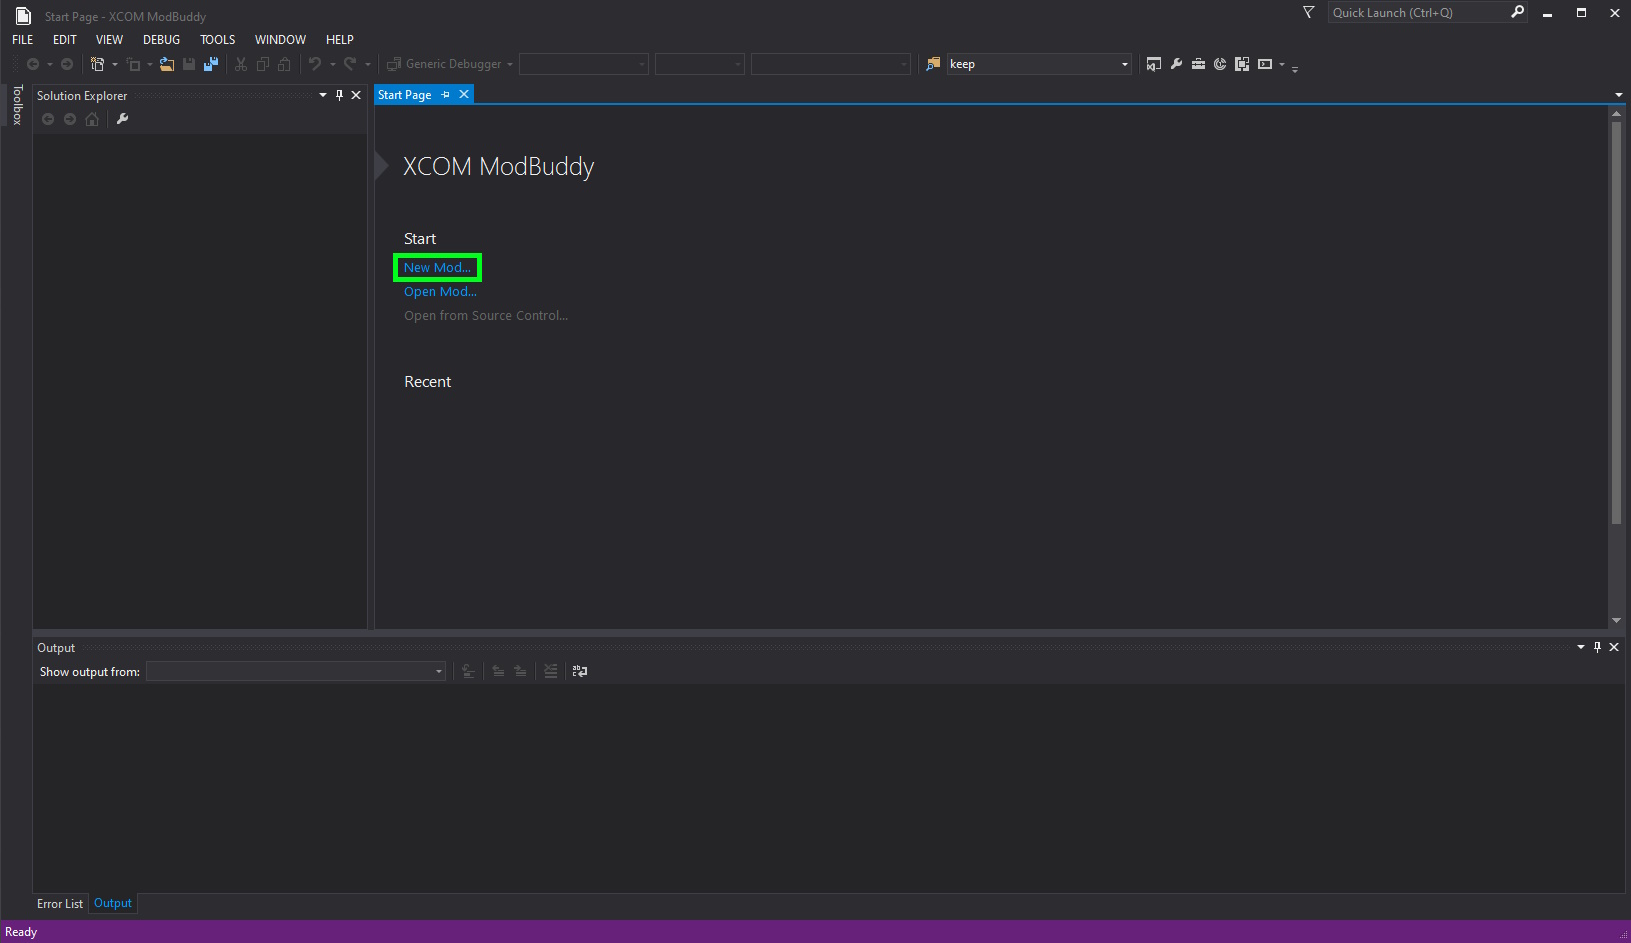Click the Paste clipboard icon
The height and width of the screenshot is (943, 1631).
pyautogui.click(x=285, y=64)
